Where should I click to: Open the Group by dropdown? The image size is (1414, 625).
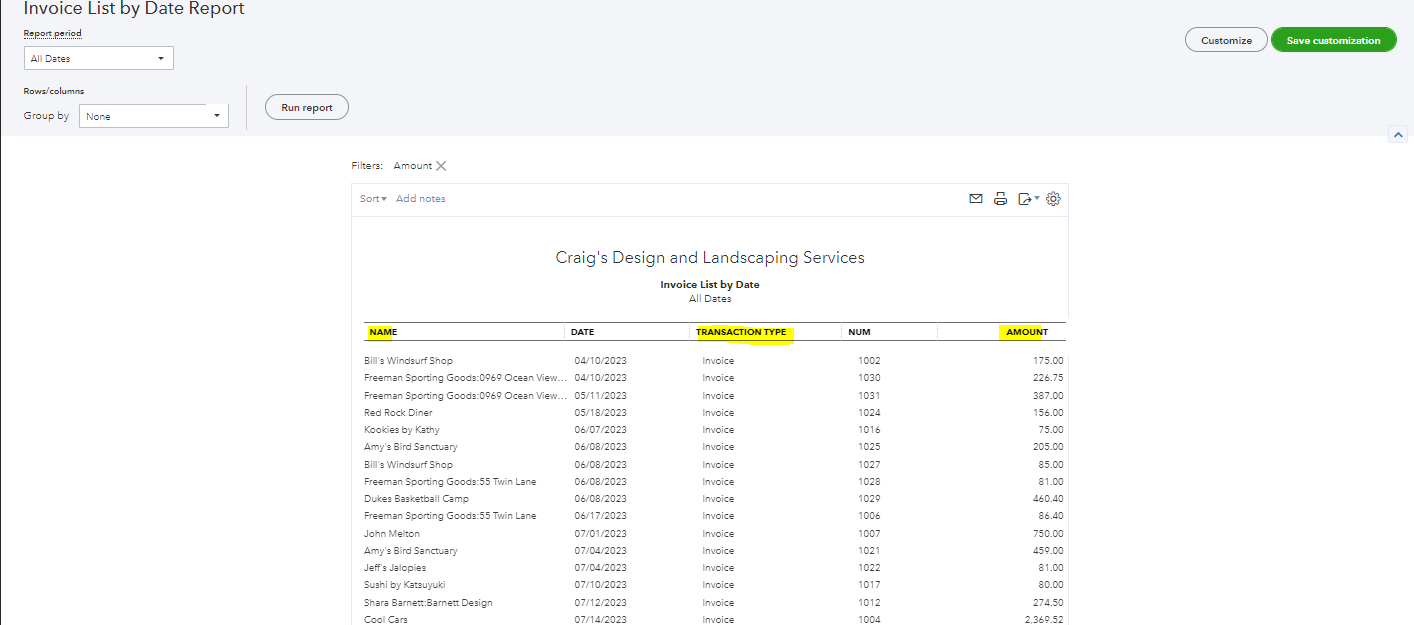click(154, 116)
